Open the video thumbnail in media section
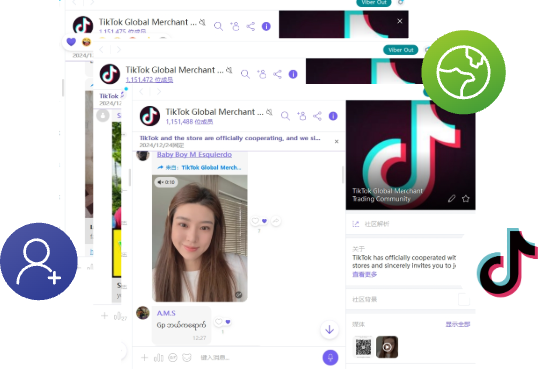The width and height of the screenshot is (559, 369). click(x=387, y=347)
